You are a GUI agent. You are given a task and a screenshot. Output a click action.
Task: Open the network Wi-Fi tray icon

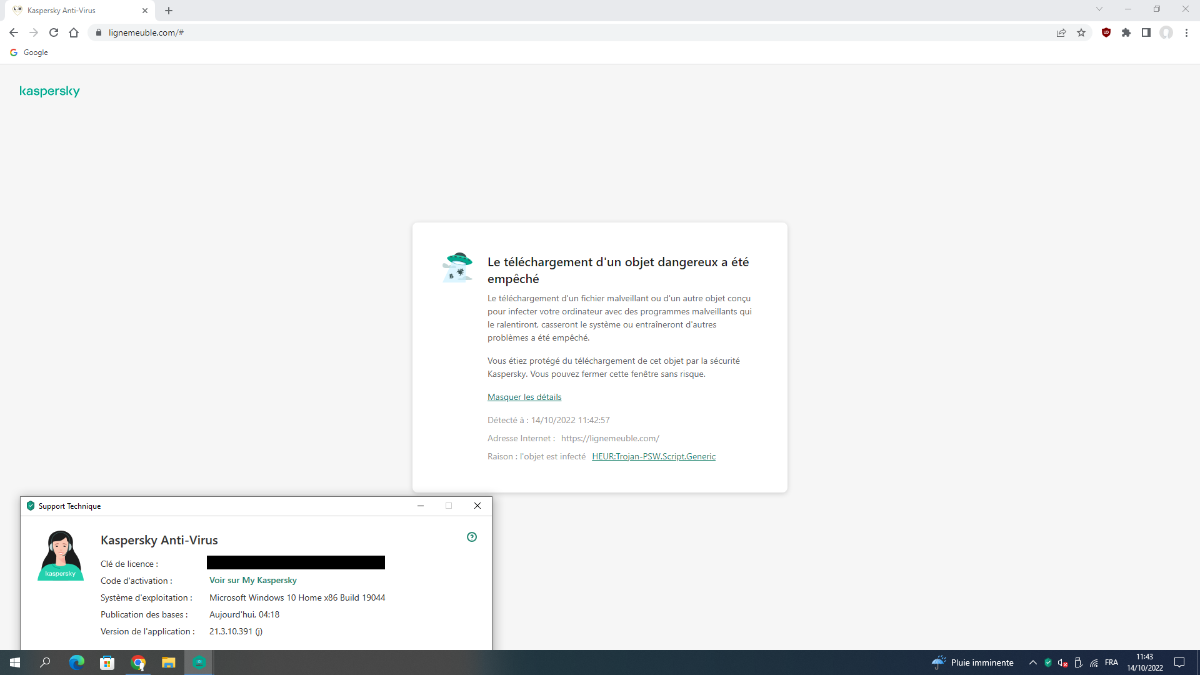1093,662
